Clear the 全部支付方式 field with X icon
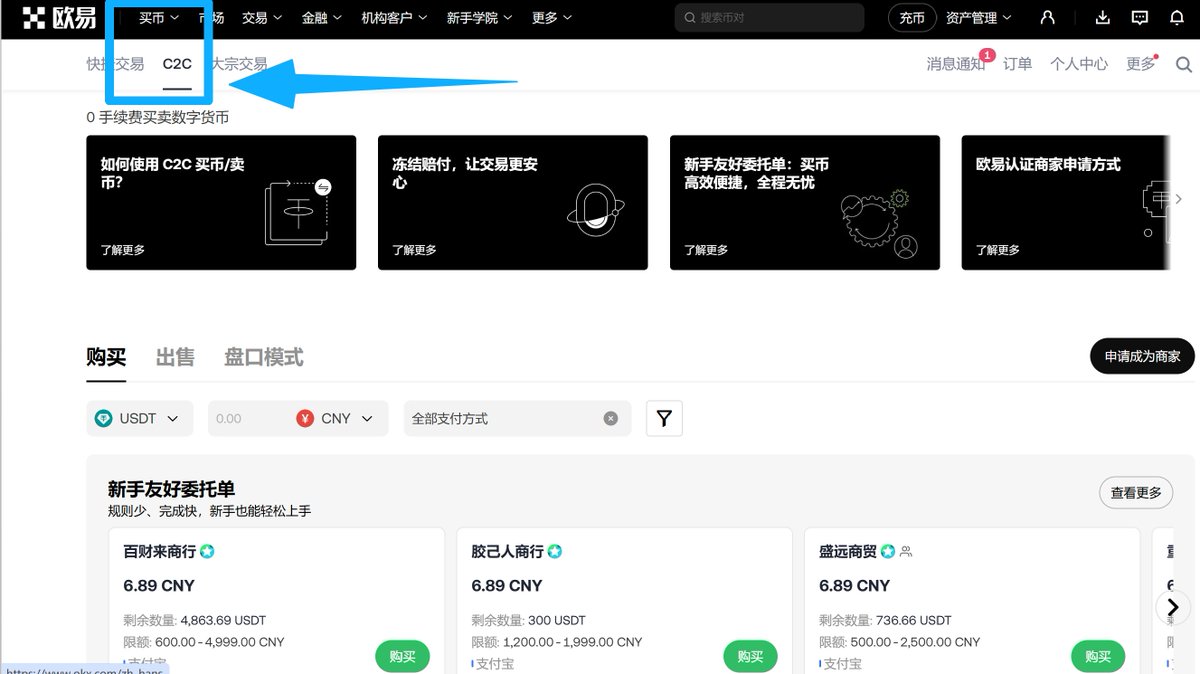This screenshot has height=674, width=1200. coord(611,419)
